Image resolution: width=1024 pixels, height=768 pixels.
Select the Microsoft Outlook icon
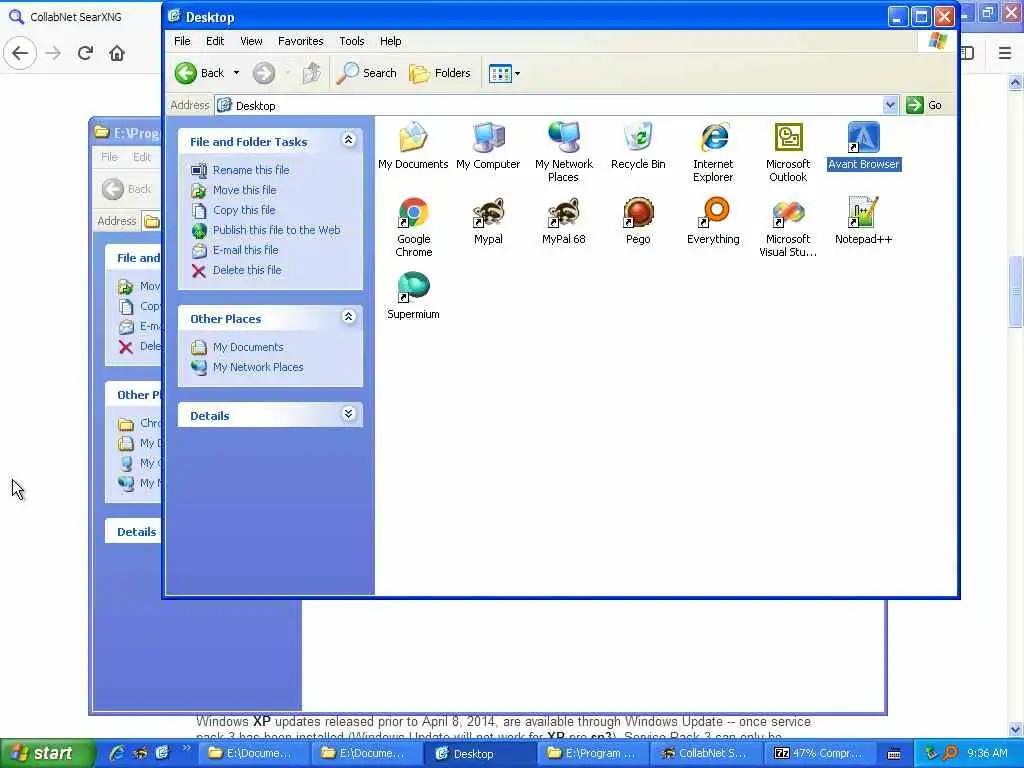click(x=788, y=152)
